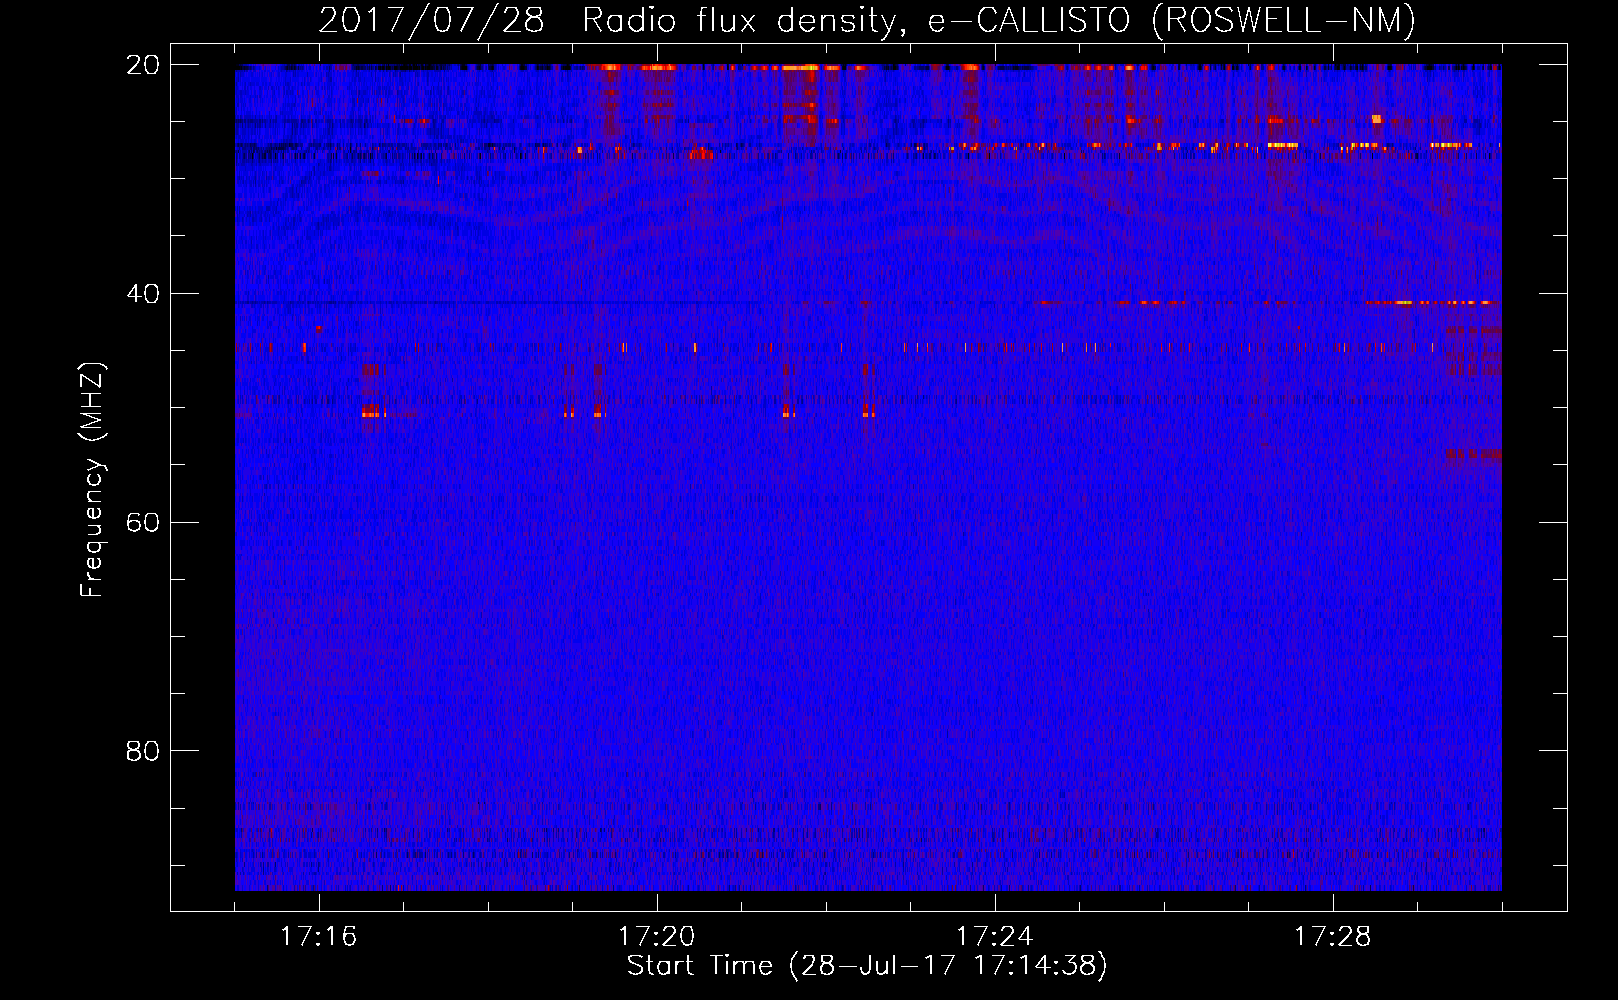Click the 40 frequency tick label
Image resolution: width=1618 pixels, height=1000 pixels.
coord(143,294)
